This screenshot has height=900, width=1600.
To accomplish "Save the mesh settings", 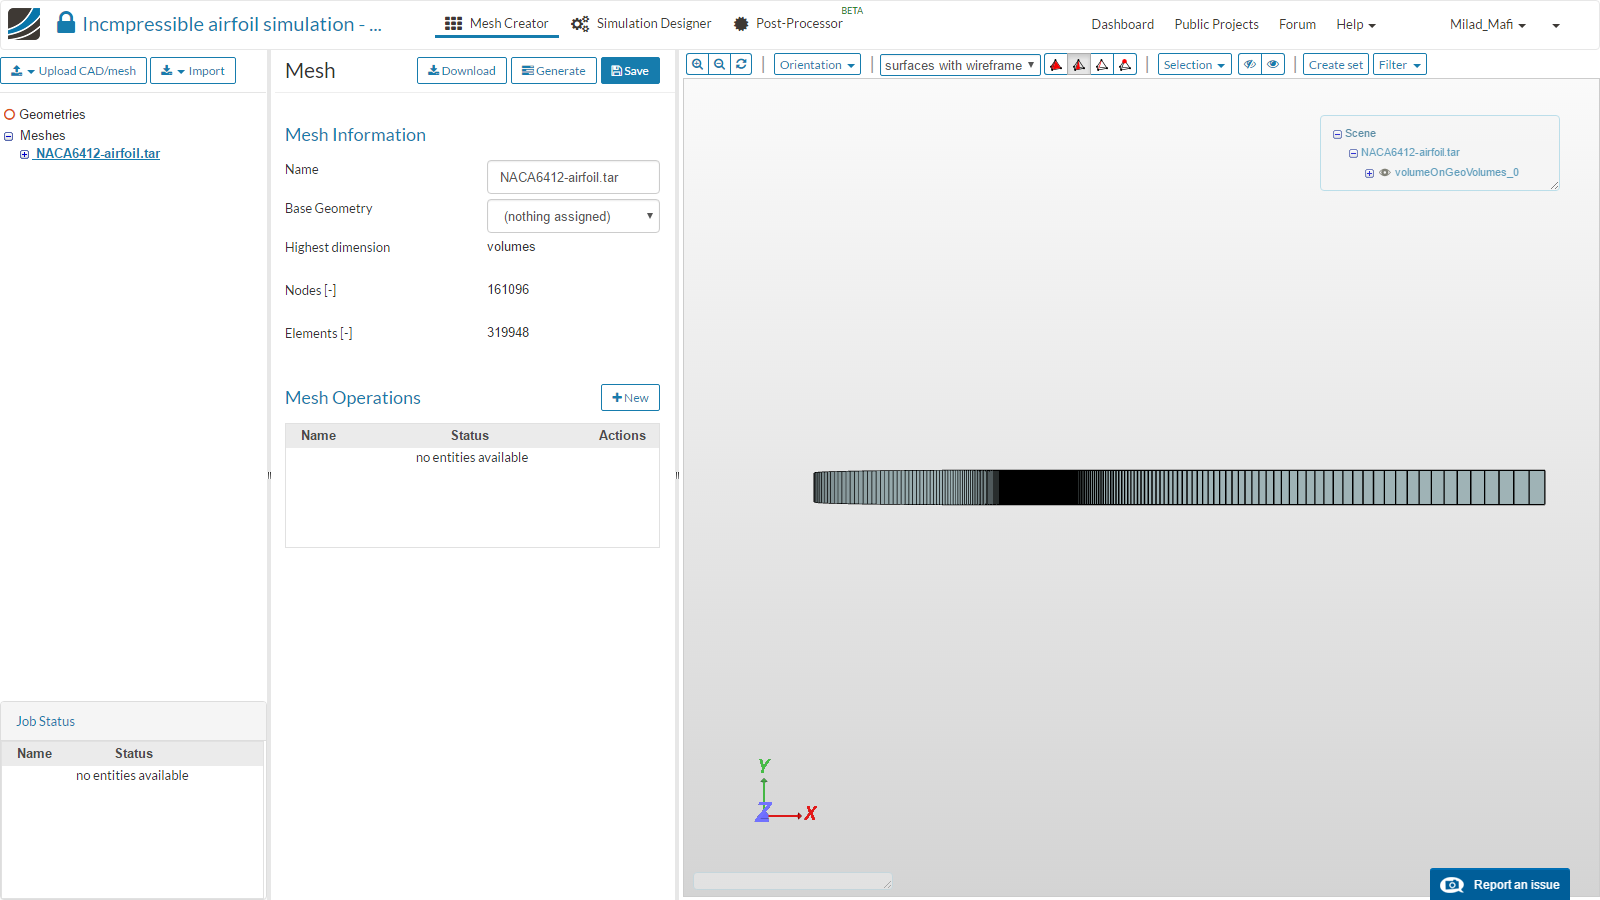I will pos(630,71).
